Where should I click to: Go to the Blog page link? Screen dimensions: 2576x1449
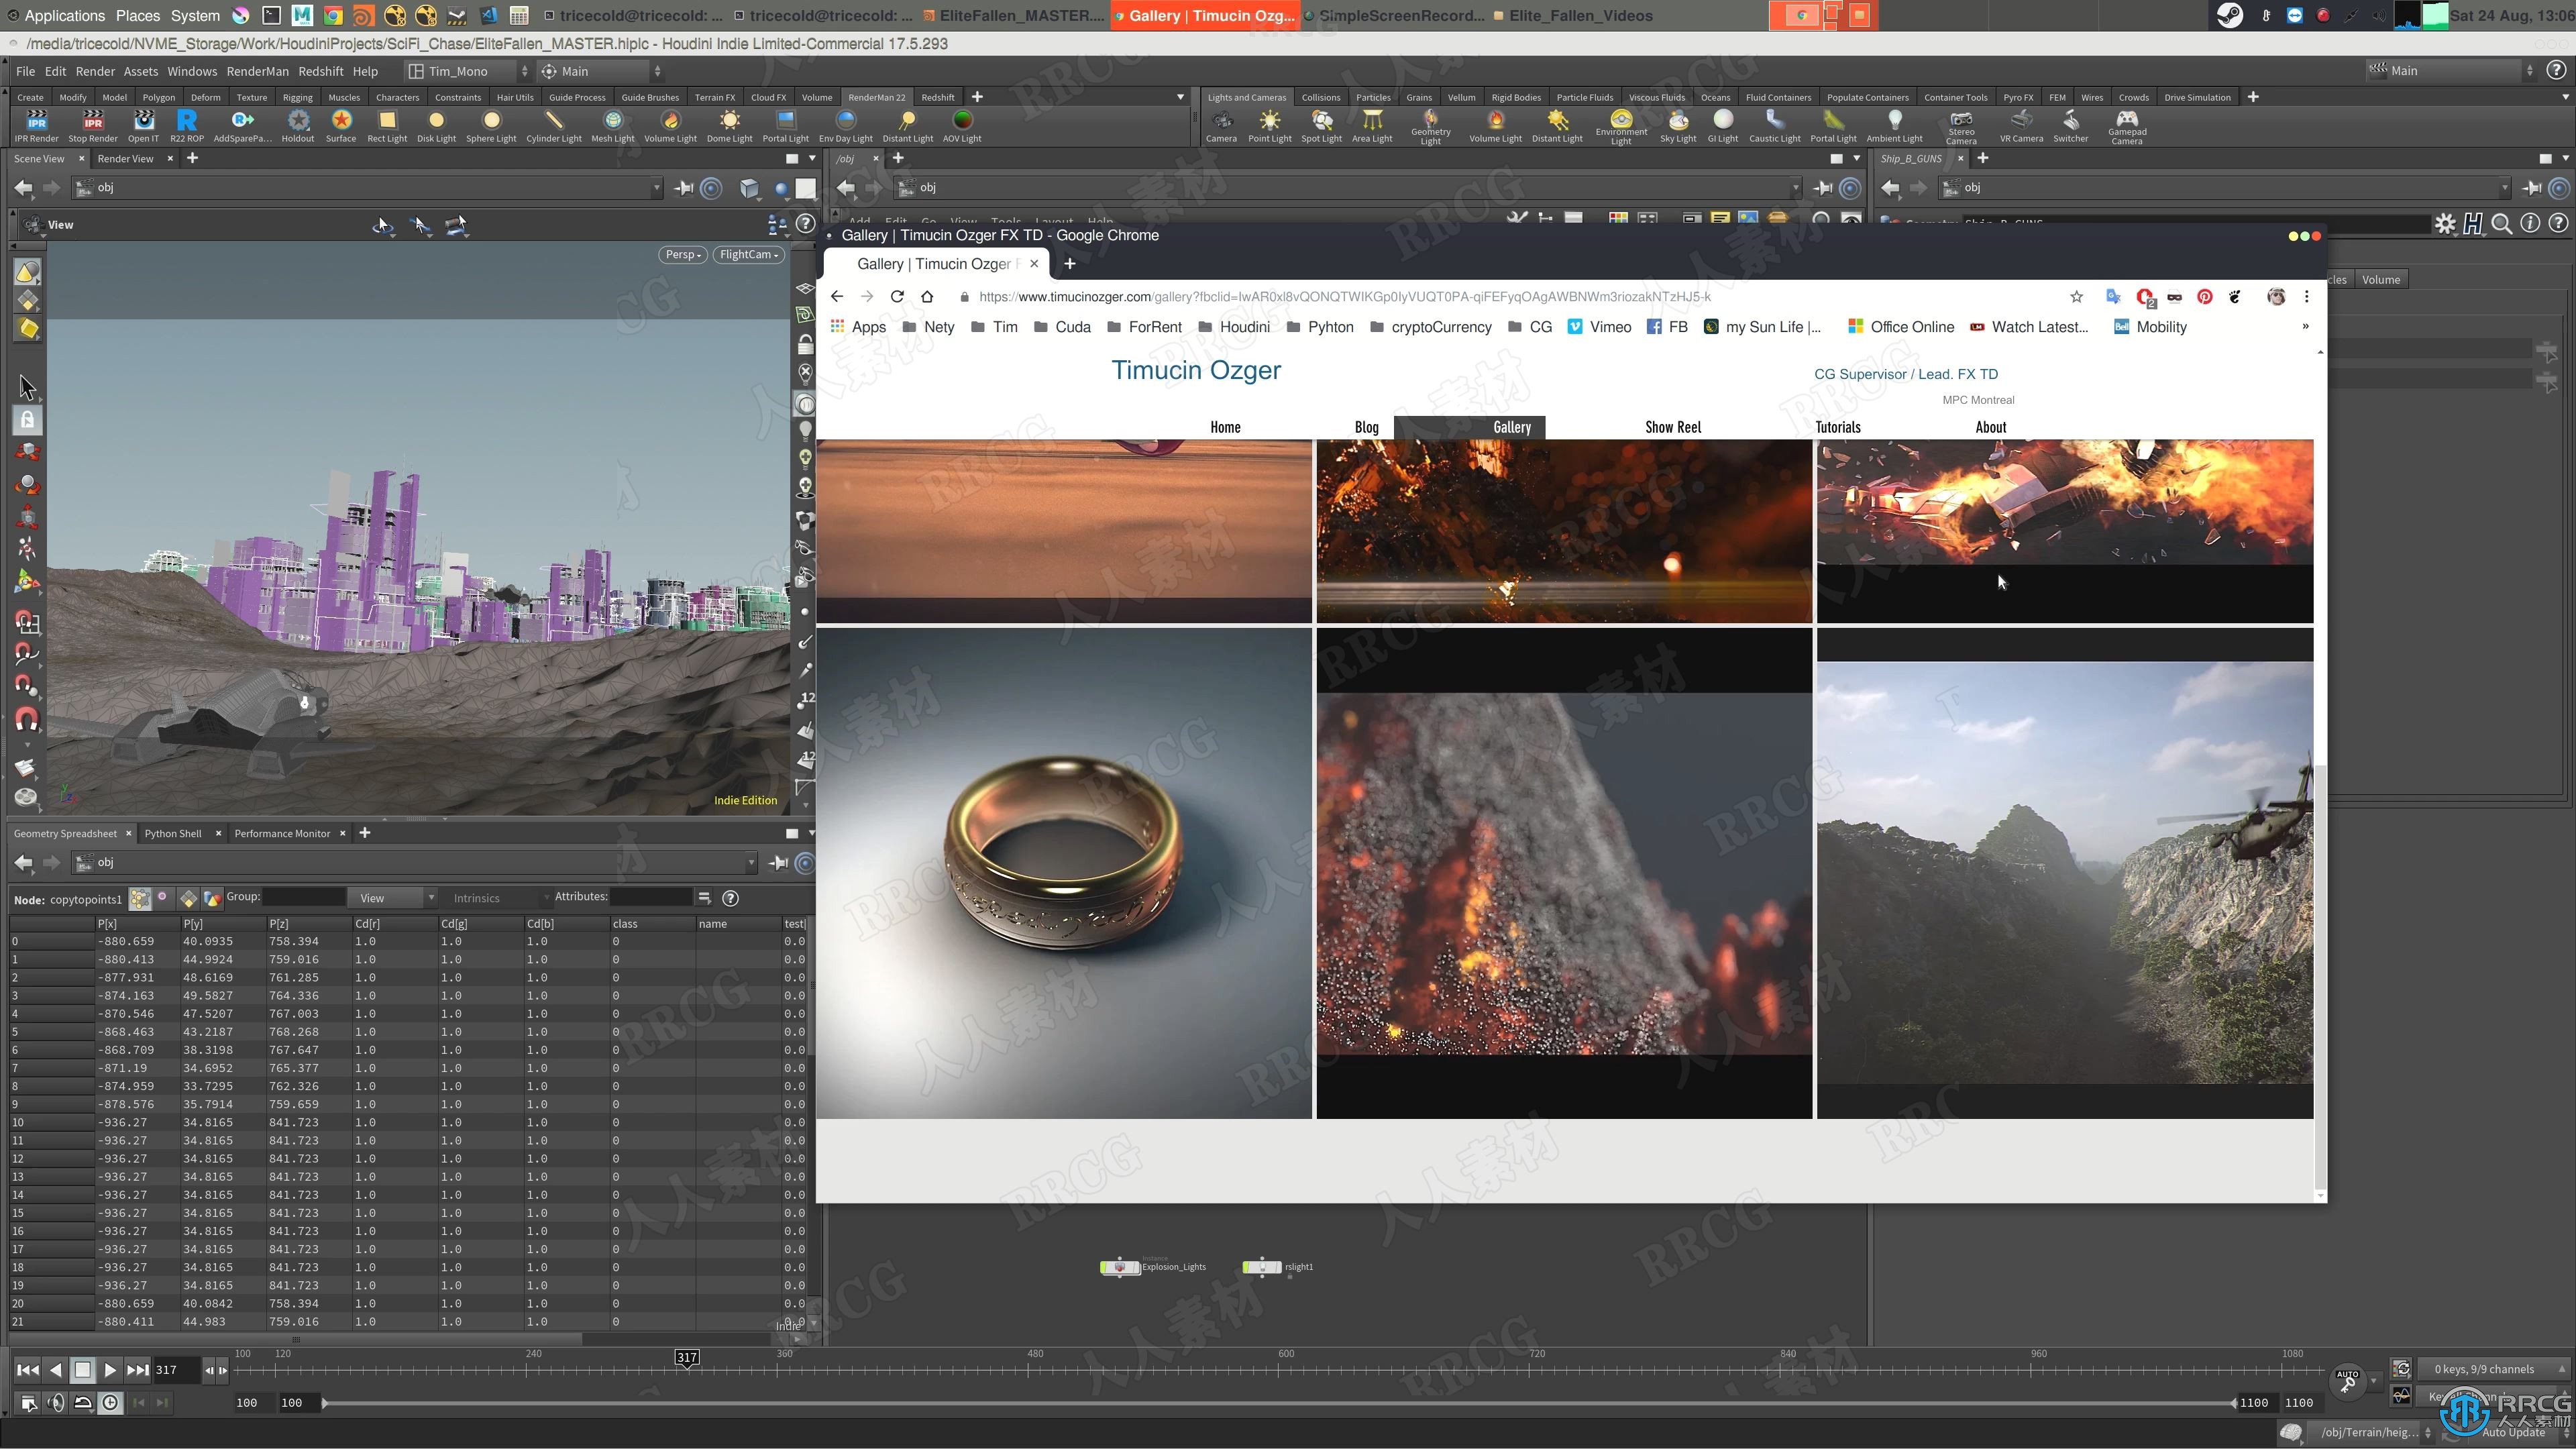coord(1366,427)
